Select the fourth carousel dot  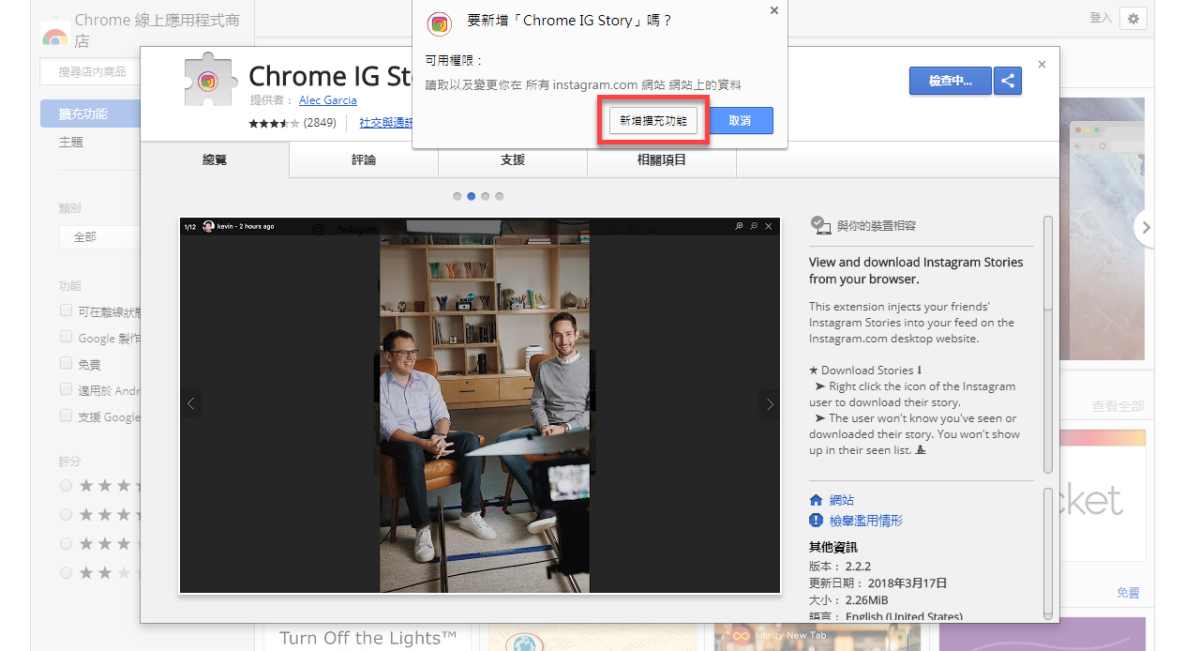point(499,196)
